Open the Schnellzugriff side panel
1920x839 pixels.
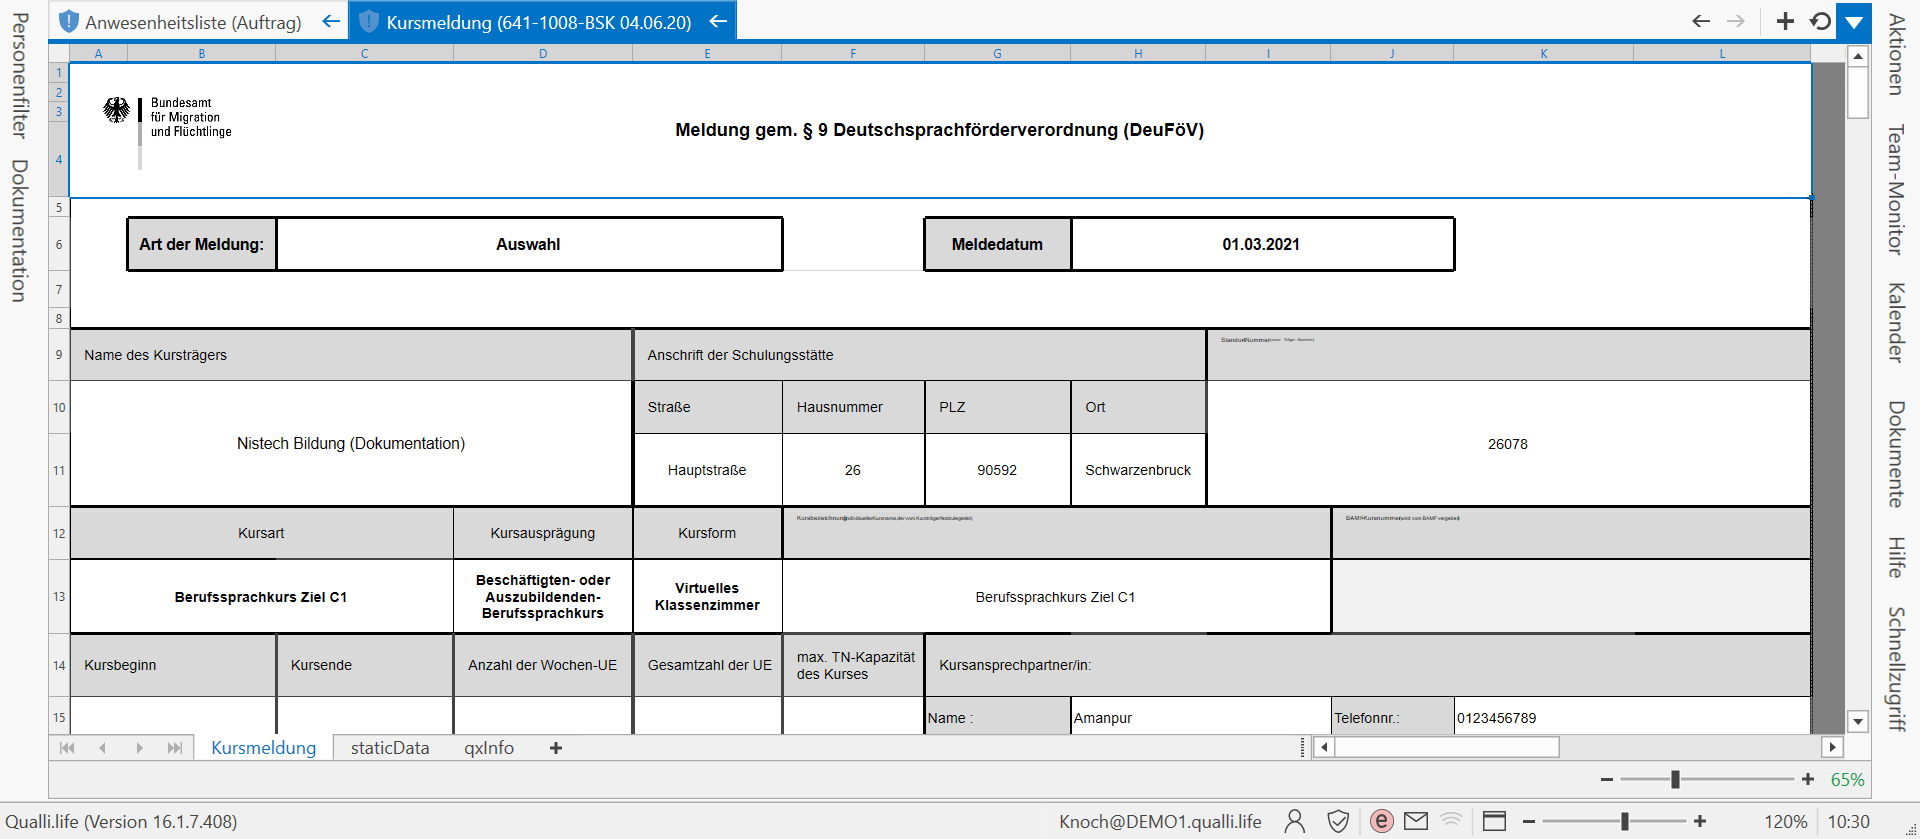tap(1895, 669)
